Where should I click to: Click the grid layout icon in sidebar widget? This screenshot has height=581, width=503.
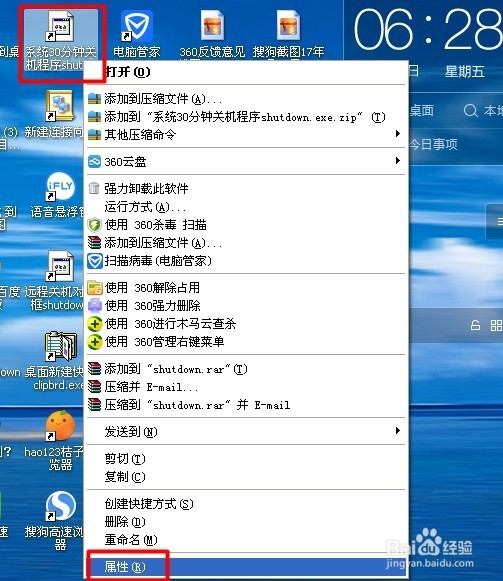[496, 325]
